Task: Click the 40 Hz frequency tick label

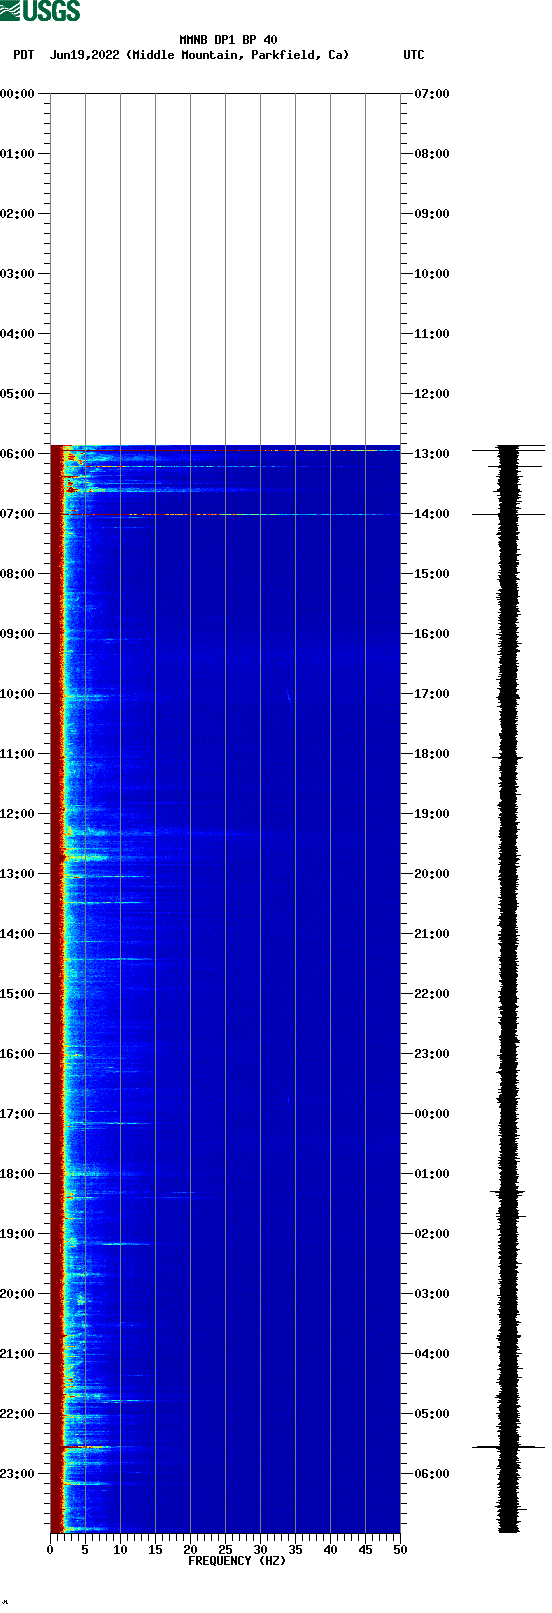Action: [x=330, y=1550]
